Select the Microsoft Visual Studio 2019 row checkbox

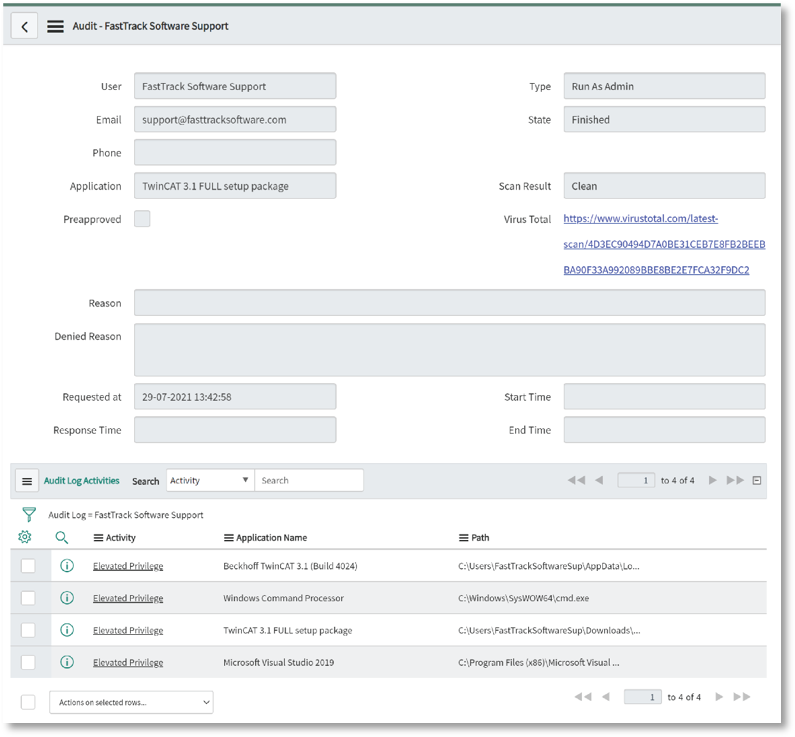(28, 662)
